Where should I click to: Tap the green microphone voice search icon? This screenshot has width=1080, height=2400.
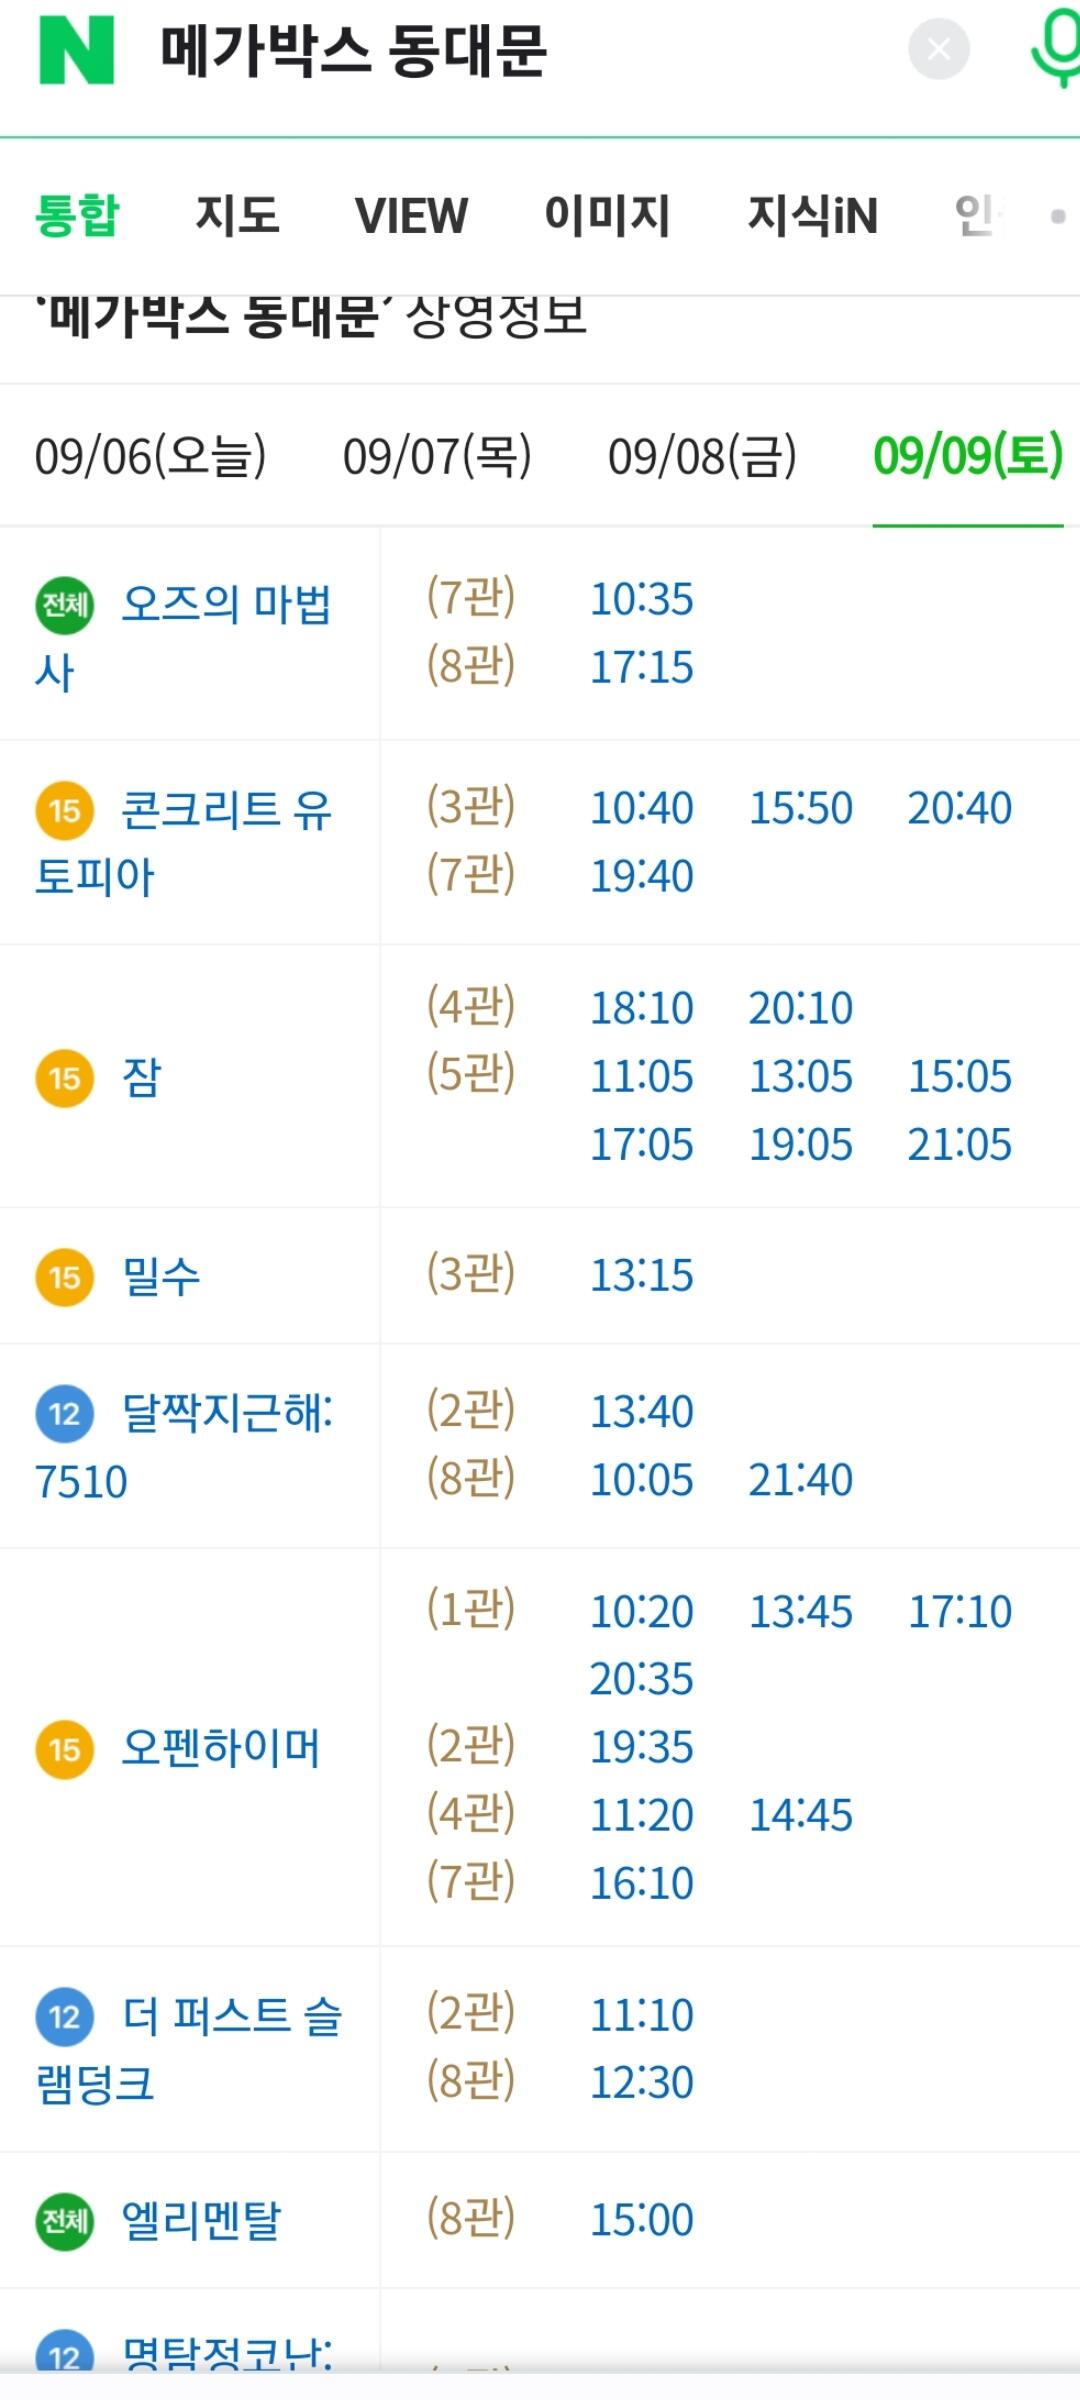(x=1054, y=48)
